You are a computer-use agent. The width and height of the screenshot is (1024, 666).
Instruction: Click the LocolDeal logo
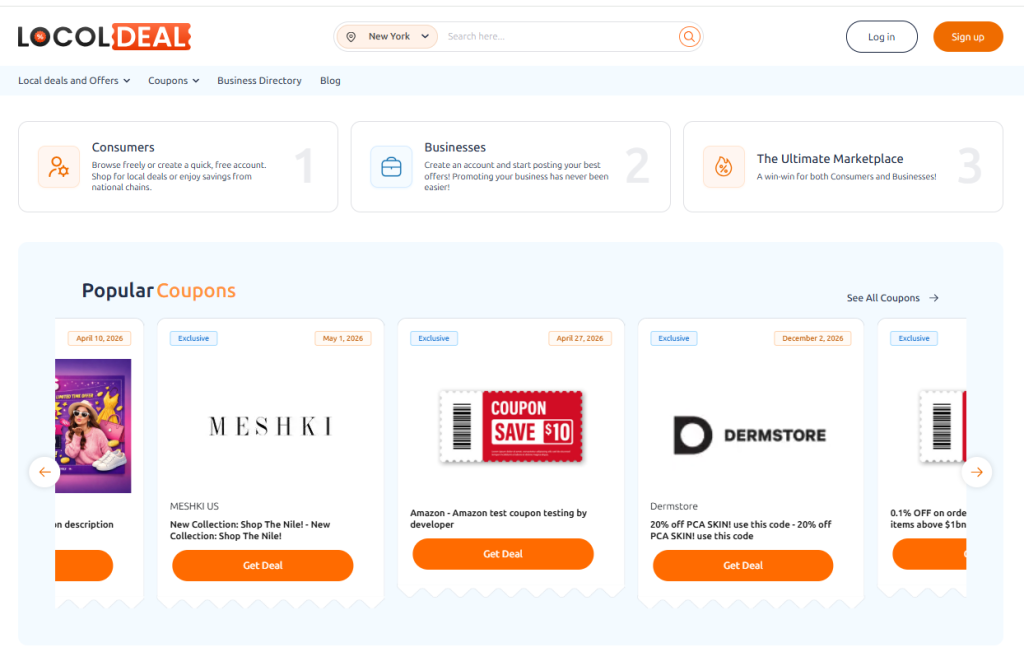tap(104, 36)
